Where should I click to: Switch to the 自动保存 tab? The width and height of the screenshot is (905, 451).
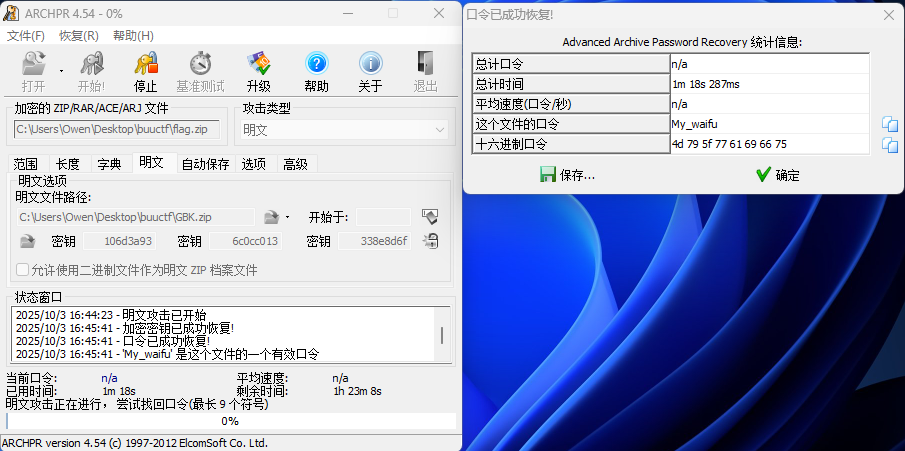pyautogui.click(x=205, y=165)
